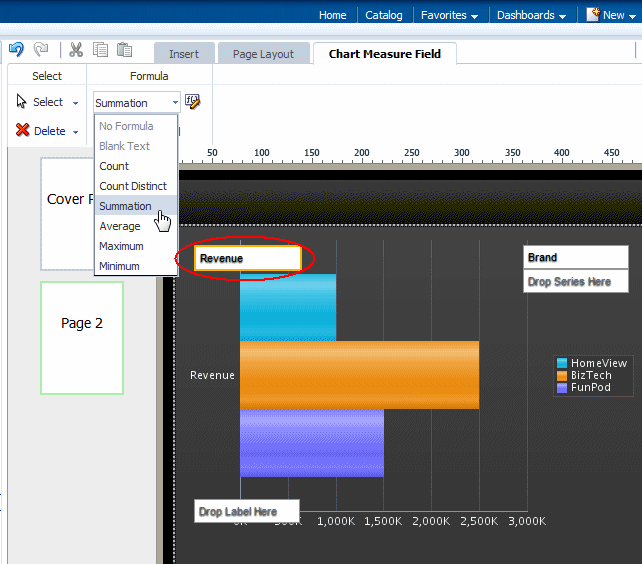The width and height of the screenshot is (642, 564).
Task: Click the Copy icon
Action: point(100,50)
